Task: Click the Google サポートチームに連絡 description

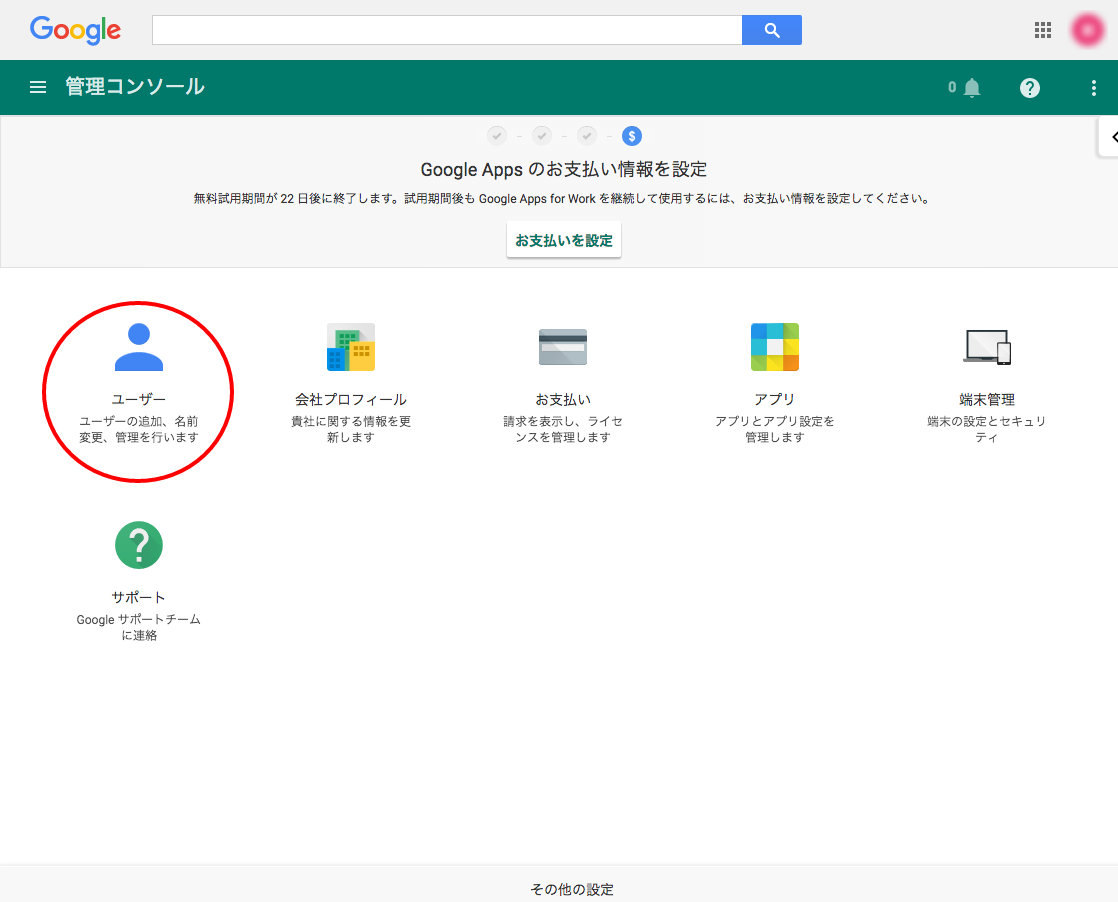Action: [x=139, y=627]
